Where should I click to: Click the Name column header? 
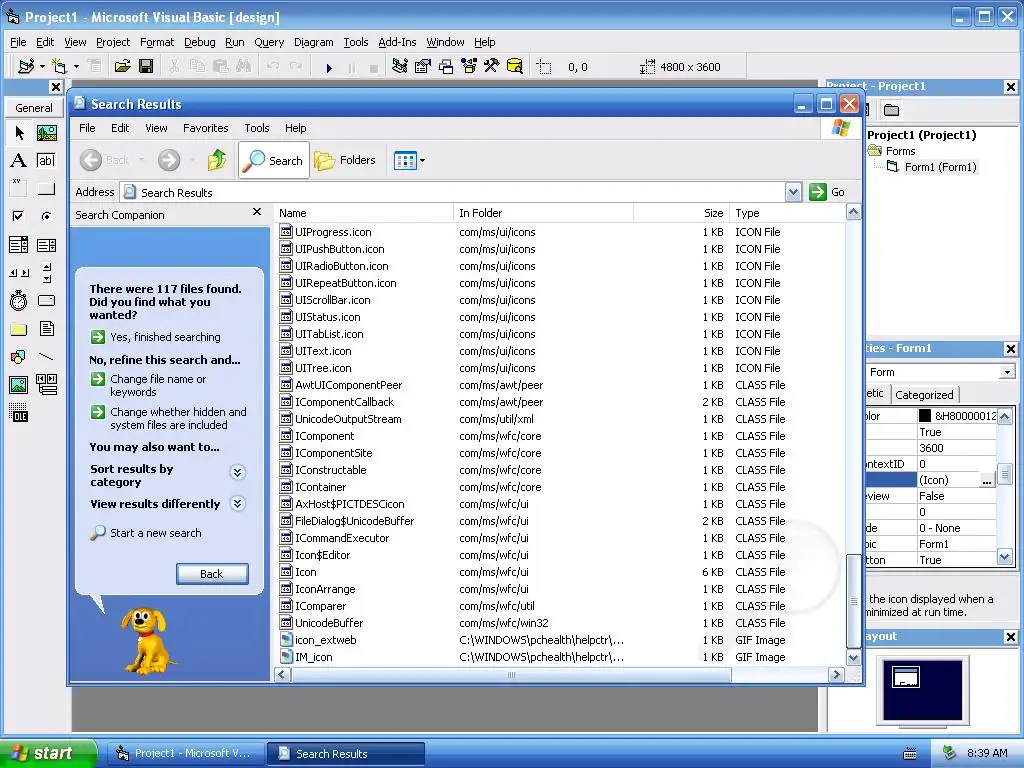pos(363,213)
